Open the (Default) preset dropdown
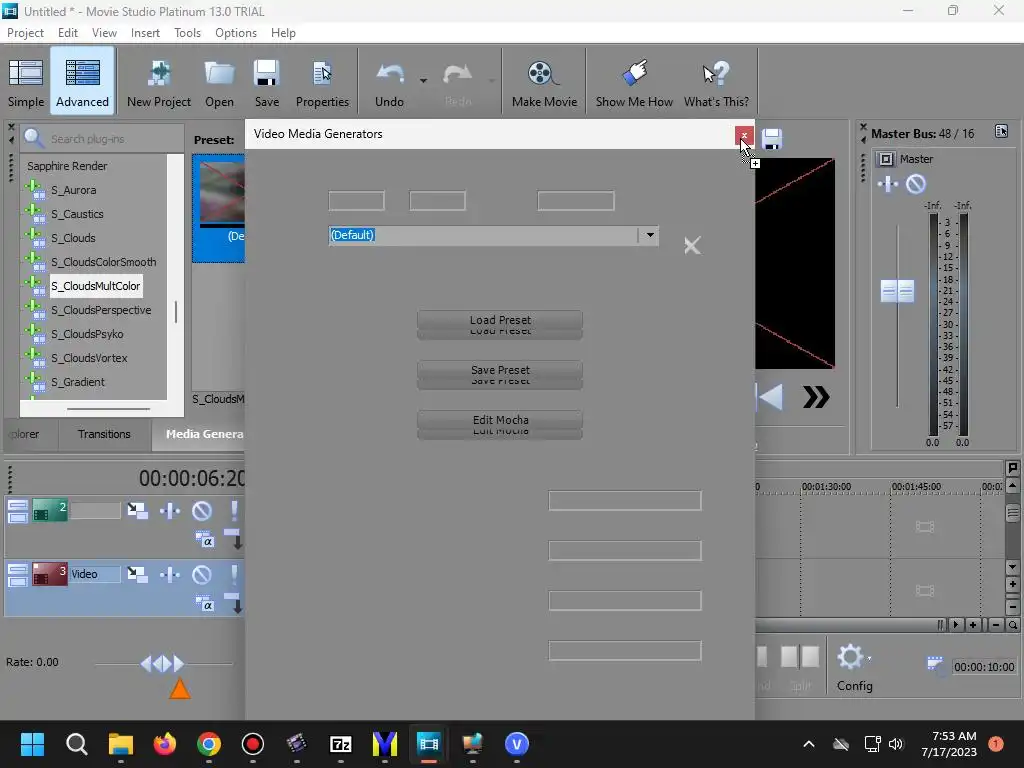1024x768 pixels. point(649,235)
